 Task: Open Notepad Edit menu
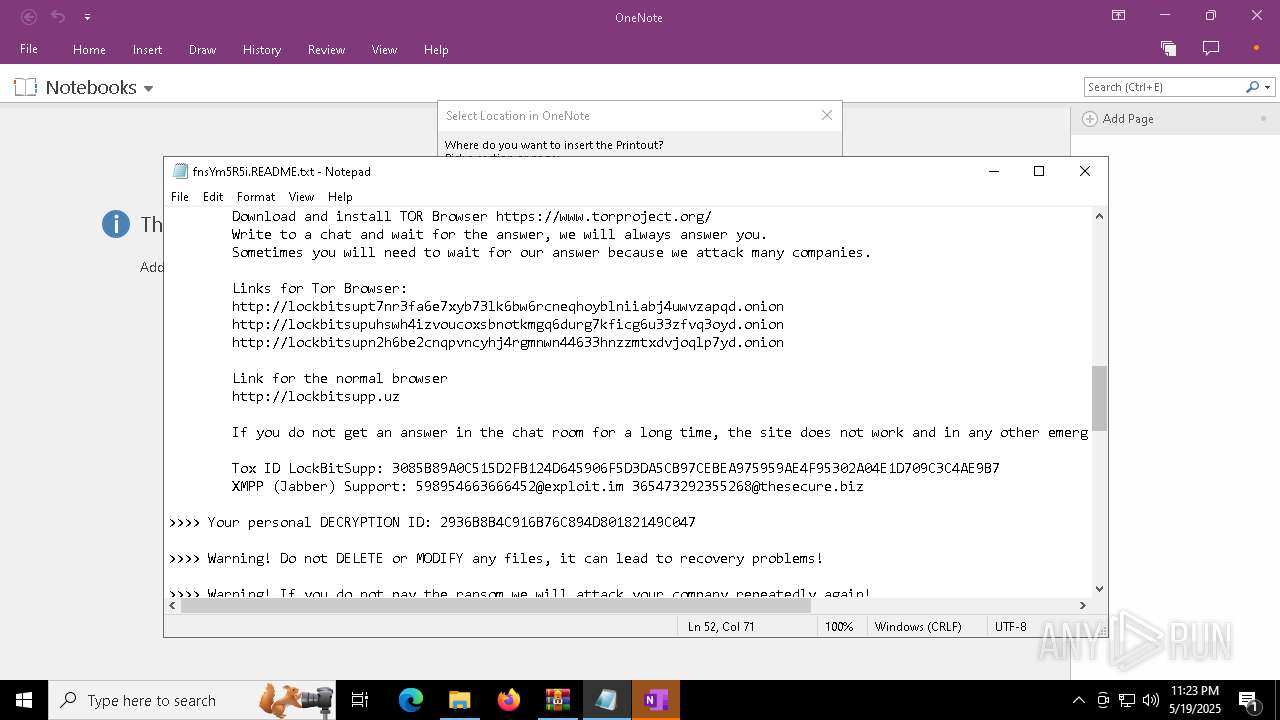coord(213,197)
